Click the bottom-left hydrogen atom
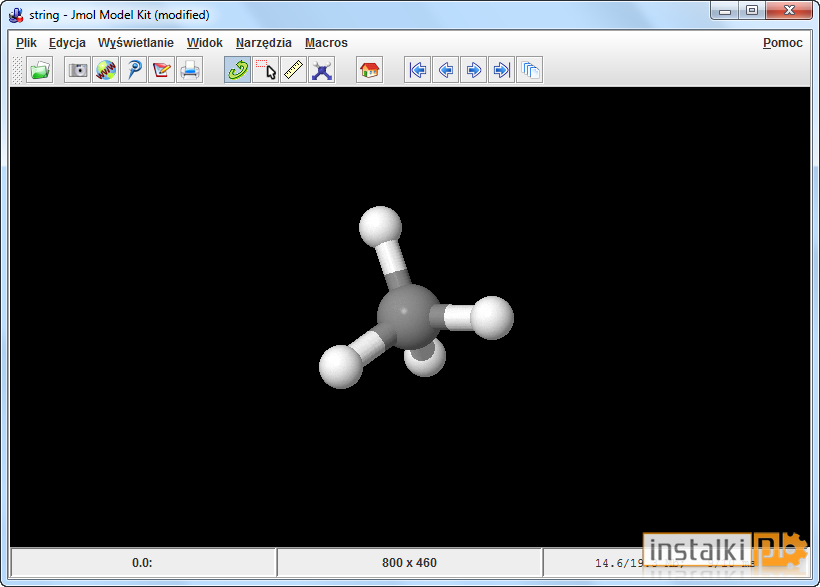Viewport: 820px width, 587px height. click(341, 366)
